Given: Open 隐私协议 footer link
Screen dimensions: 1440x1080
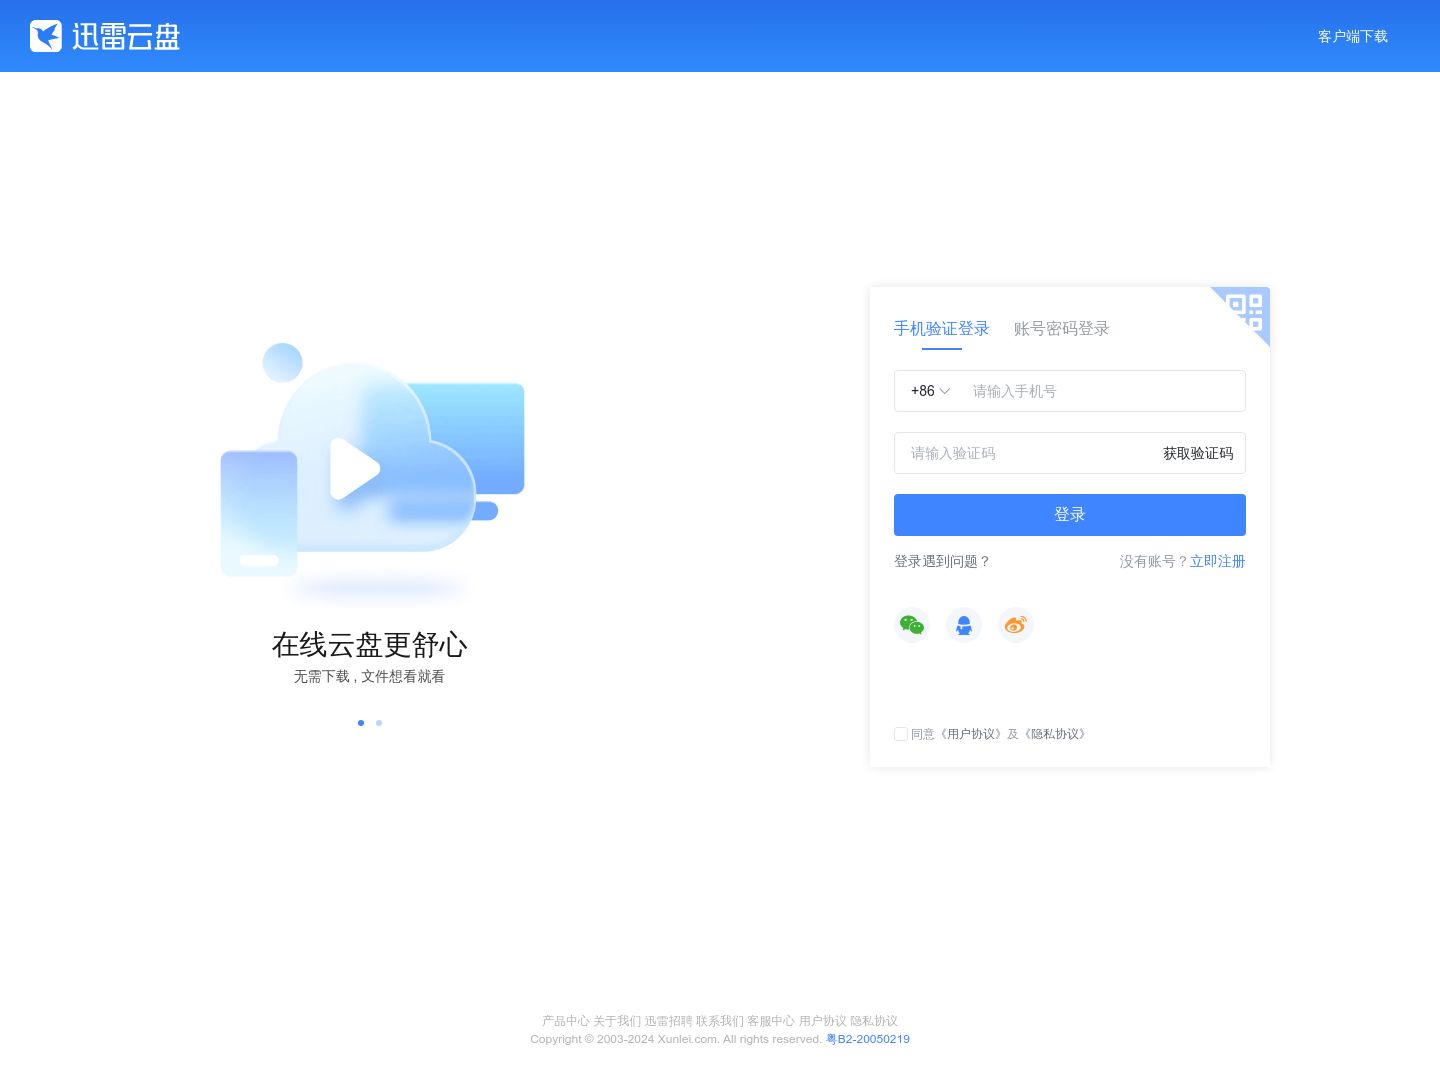Looking at the screenshot, I should (x=874, y=1021).
